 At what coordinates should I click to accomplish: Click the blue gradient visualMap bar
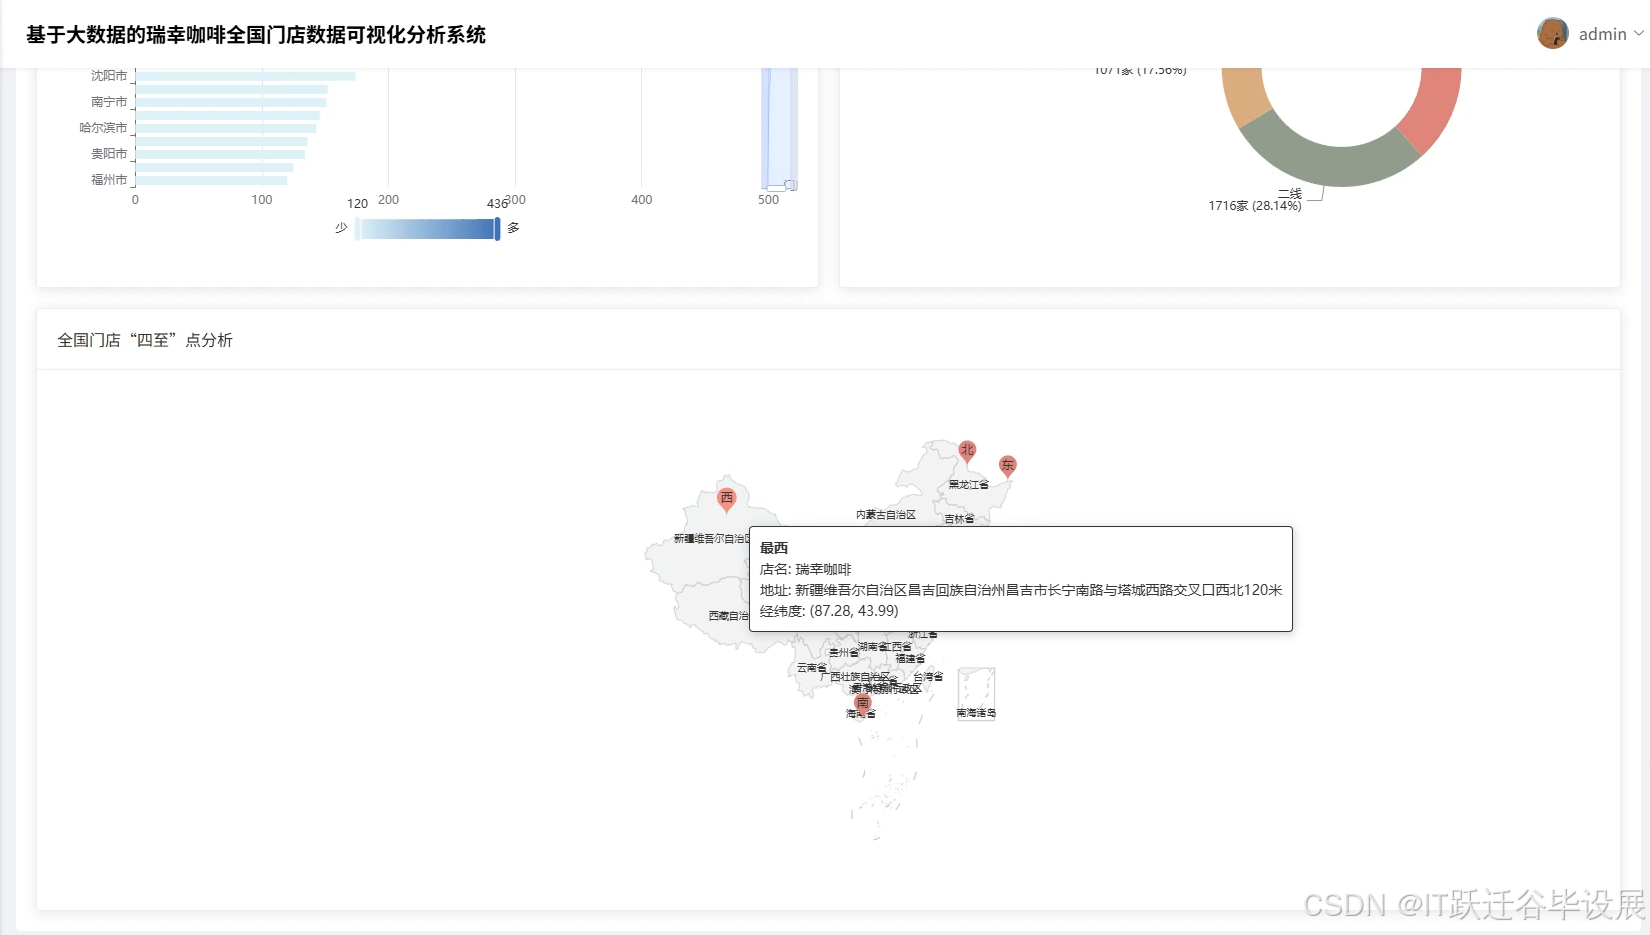tap(427, 229)
